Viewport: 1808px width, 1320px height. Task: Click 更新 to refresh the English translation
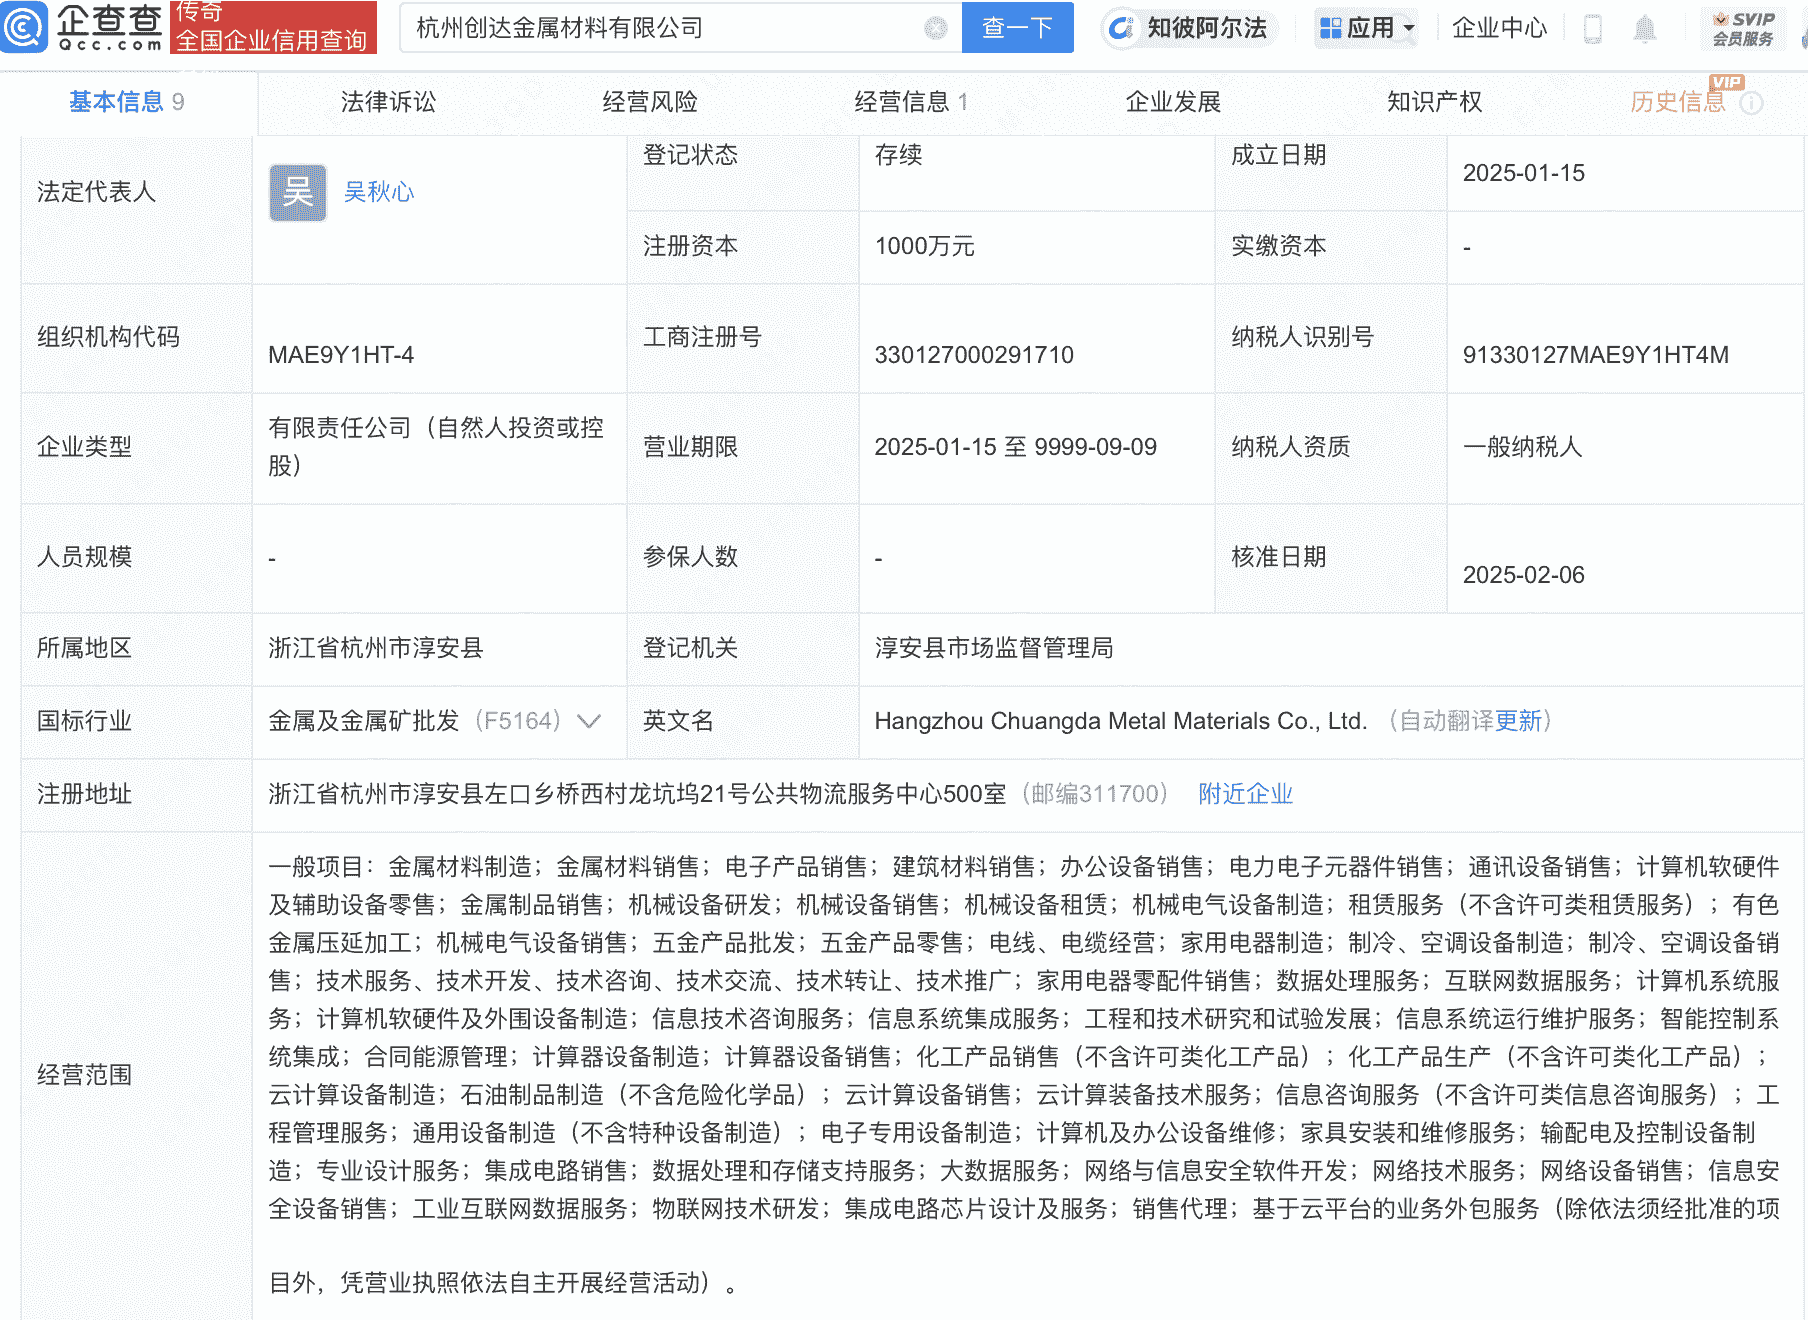point(1520,721)
